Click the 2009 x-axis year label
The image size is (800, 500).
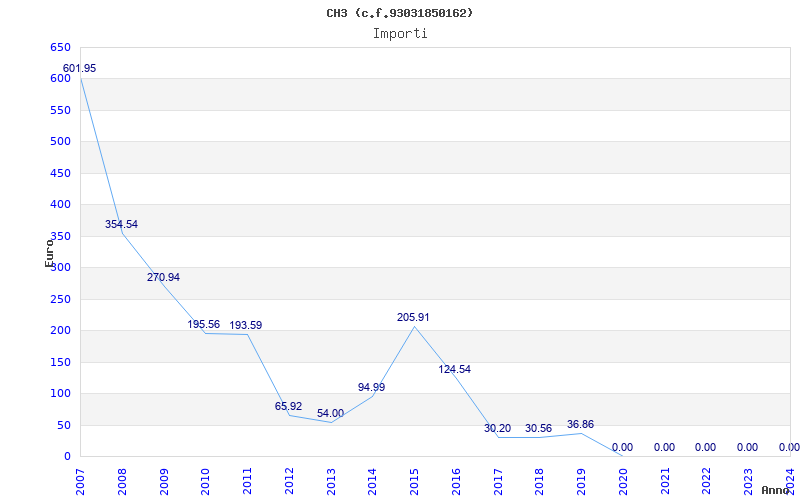[164, 482]
